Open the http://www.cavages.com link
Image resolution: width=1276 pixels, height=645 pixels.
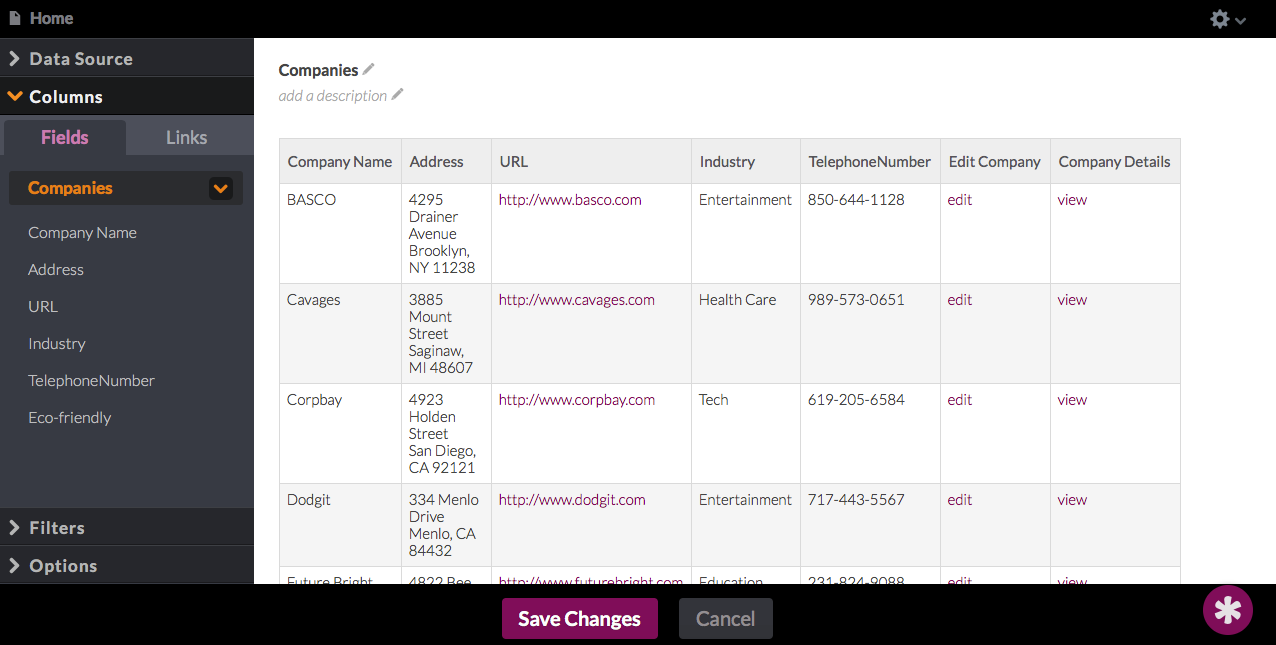click(577, 299)
